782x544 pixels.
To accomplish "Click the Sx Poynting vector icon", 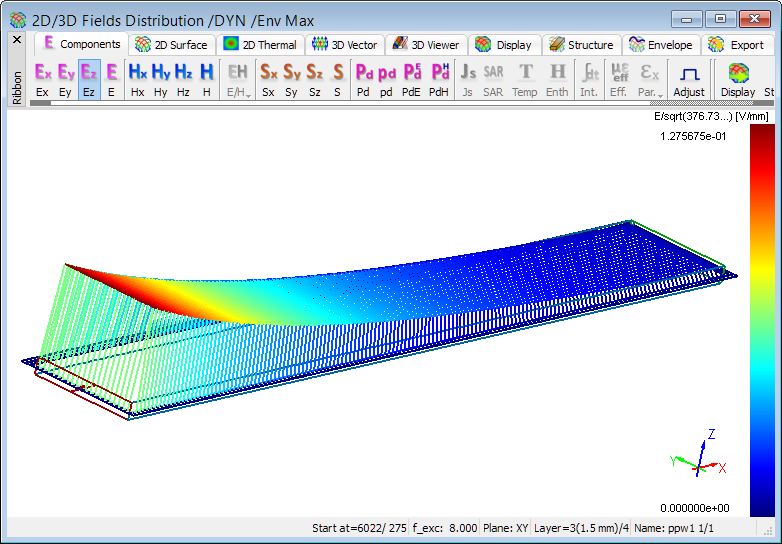I will [269, 79].
